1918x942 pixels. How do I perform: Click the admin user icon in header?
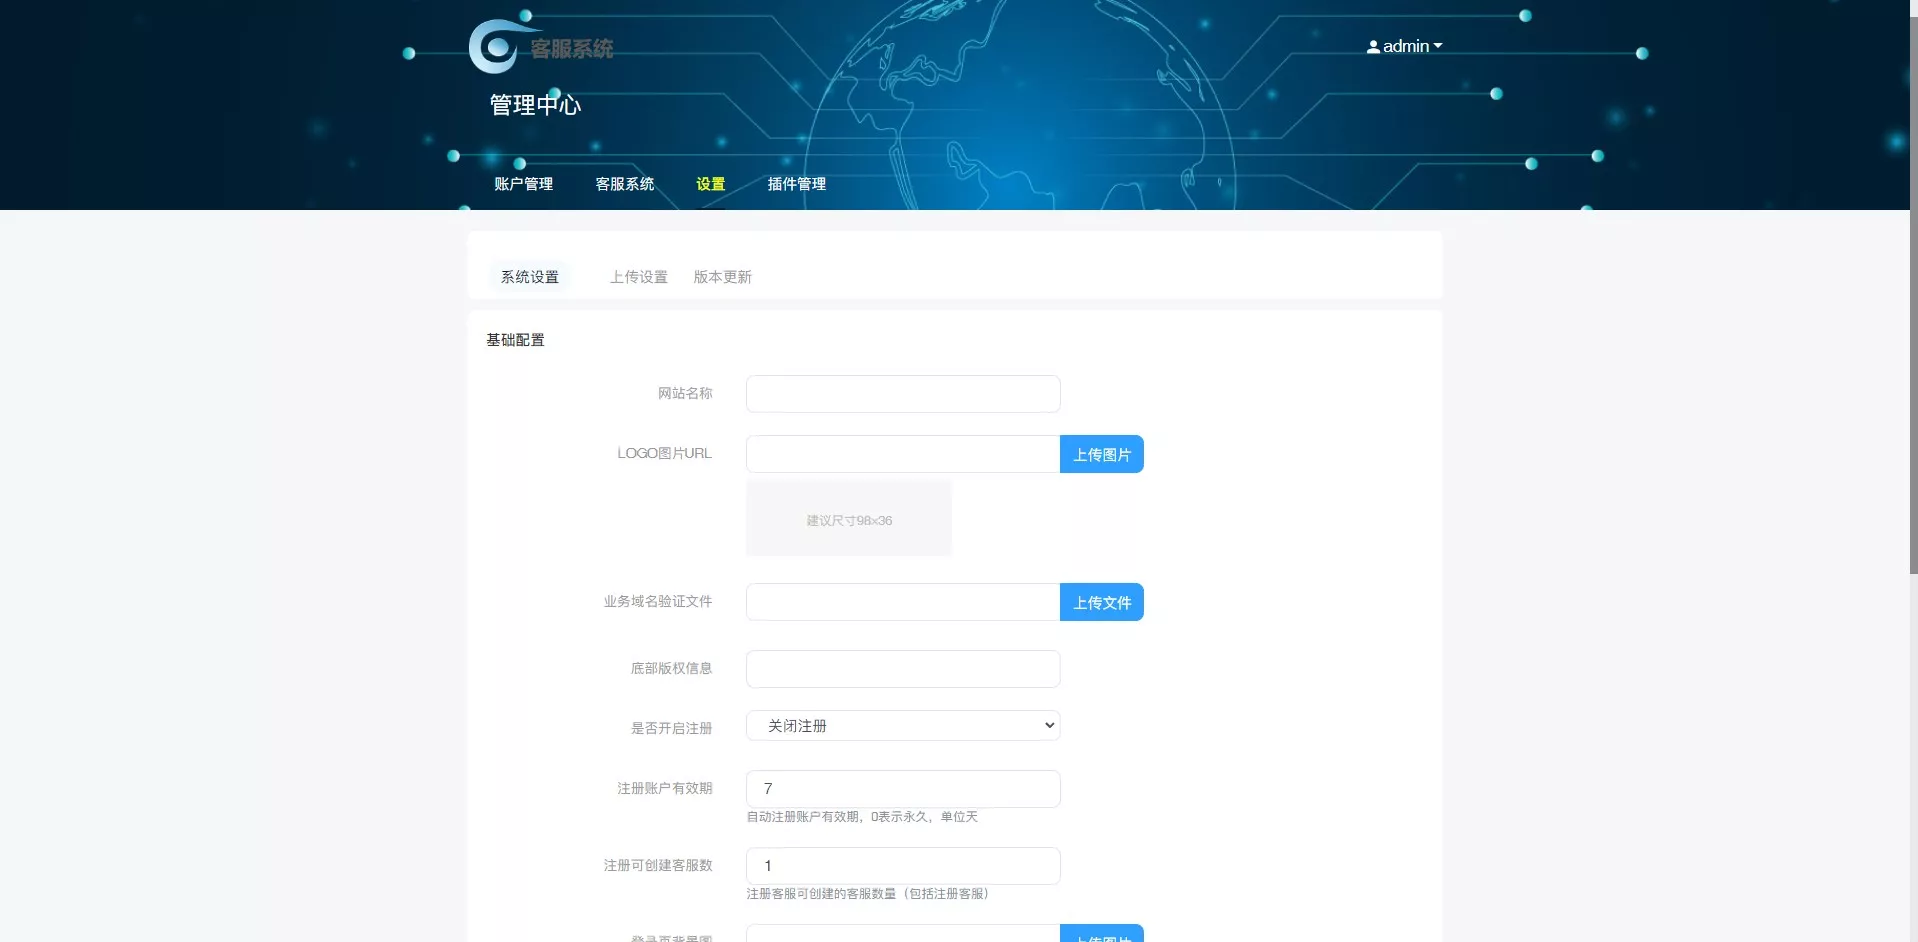1373,46
